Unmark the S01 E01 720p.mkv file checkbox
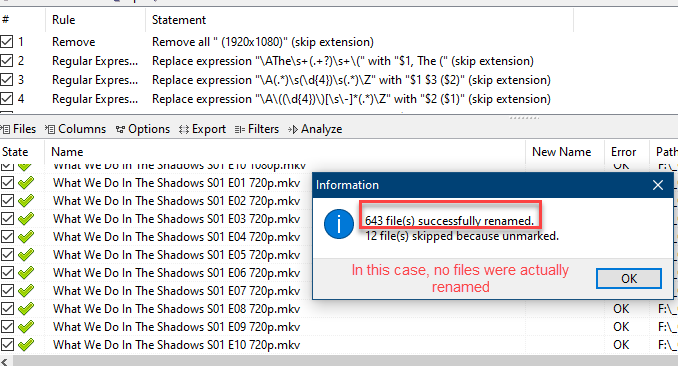The image size is (678, 366). point(7,183)
